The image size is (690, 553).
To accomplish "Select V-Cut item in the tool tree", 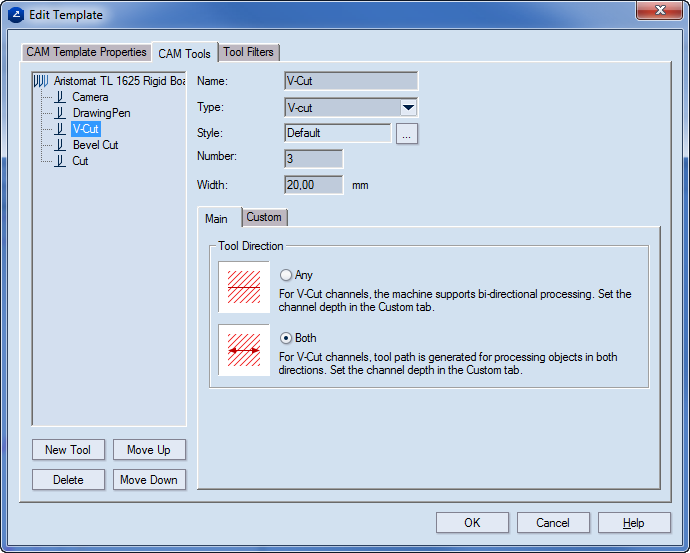I will coord(86,129).
